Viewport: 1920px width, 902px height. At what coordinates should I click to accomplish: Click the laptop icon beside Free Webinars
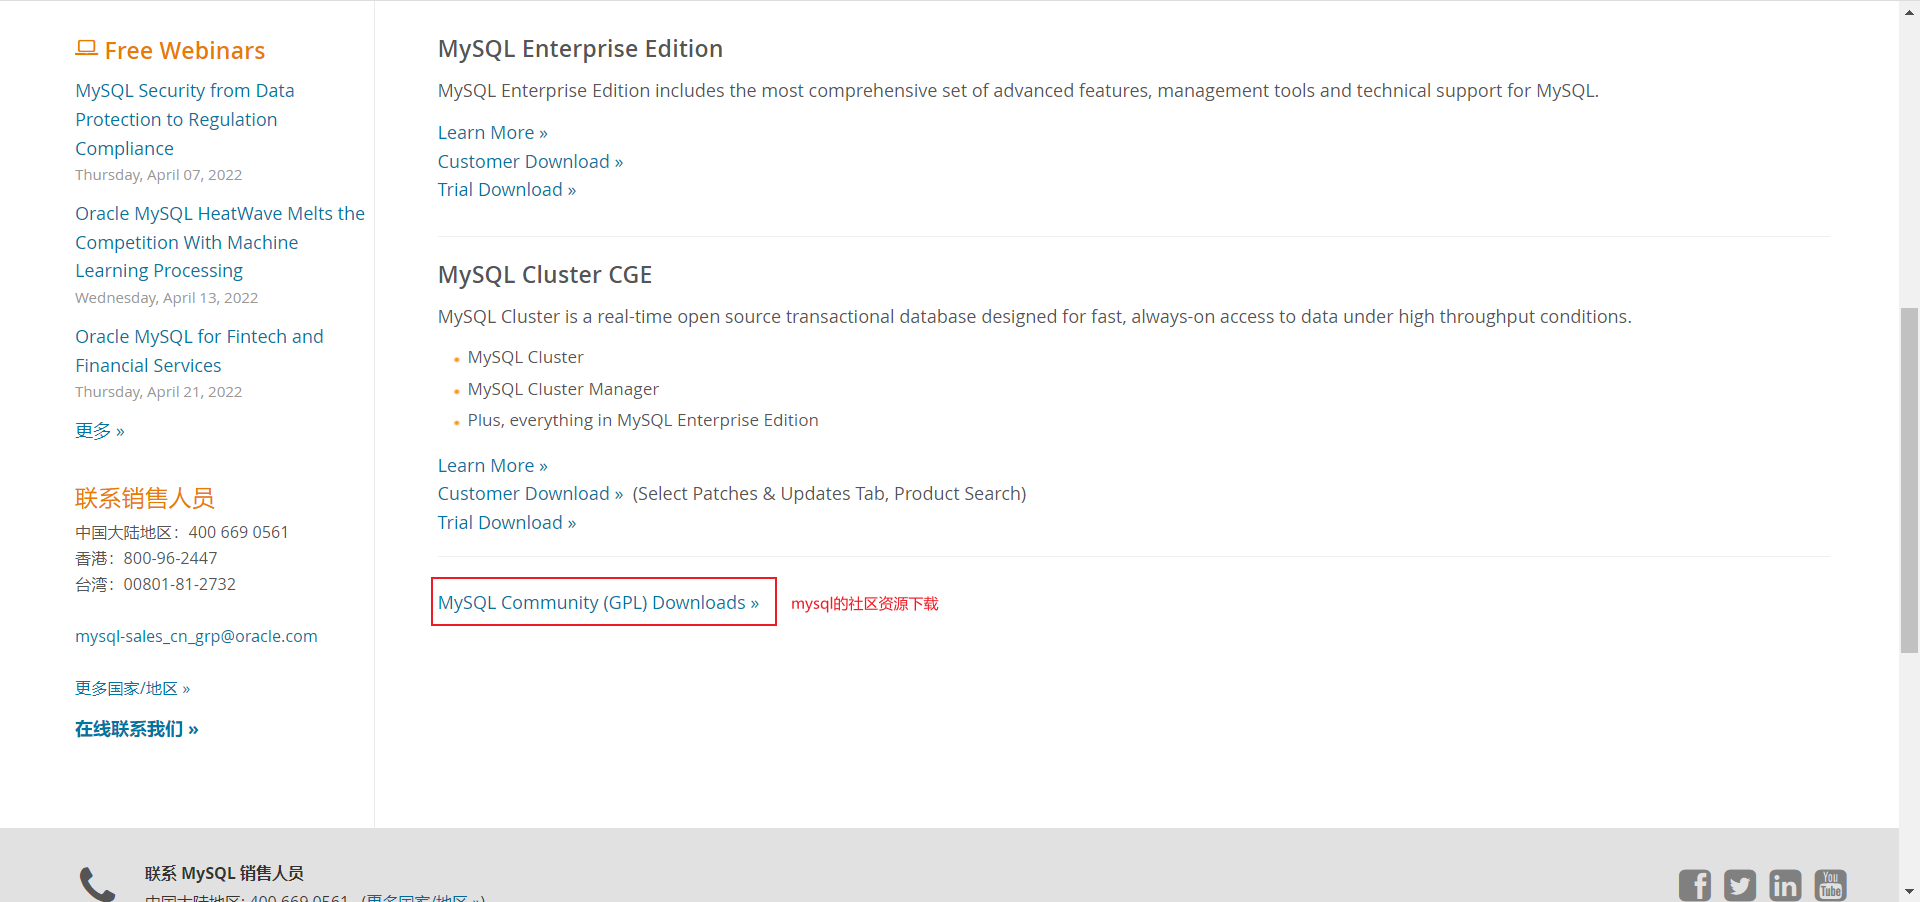click(x=86, y=49)
